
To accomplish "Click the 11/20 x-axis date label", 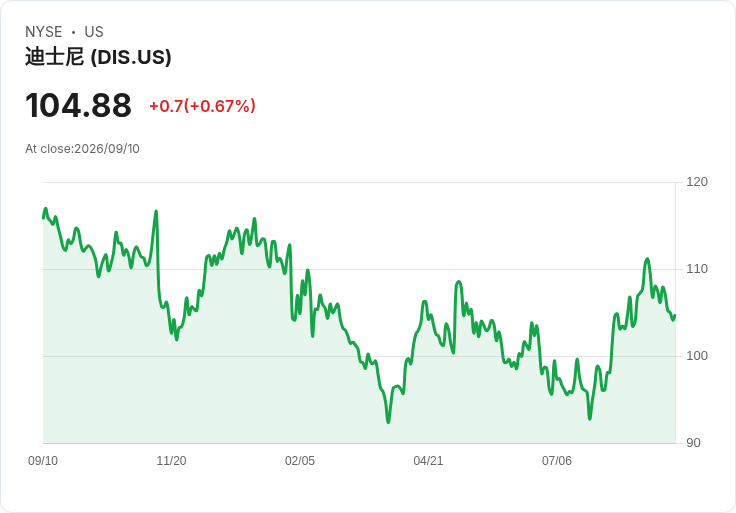I will coord(171,461).
